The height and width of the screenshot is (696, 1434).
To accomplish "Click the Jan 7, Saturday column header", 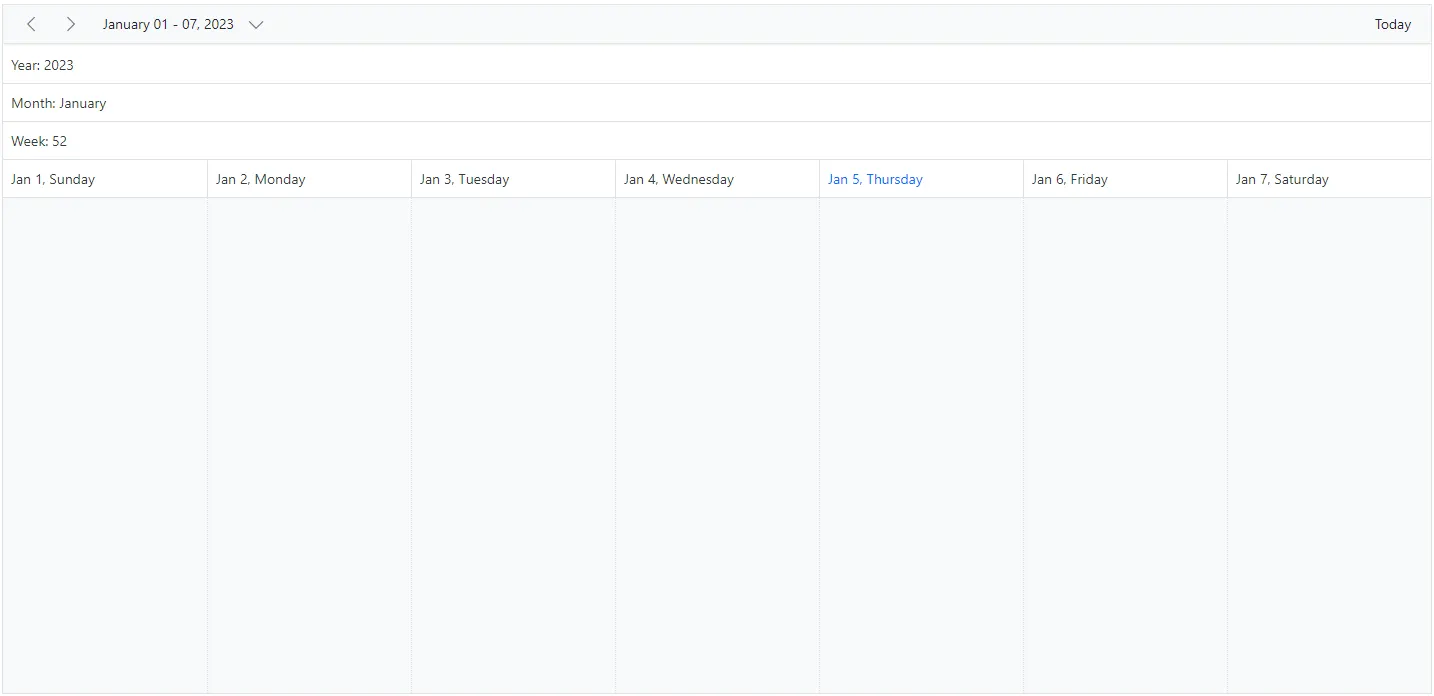I will click(x=1329, y=179).
